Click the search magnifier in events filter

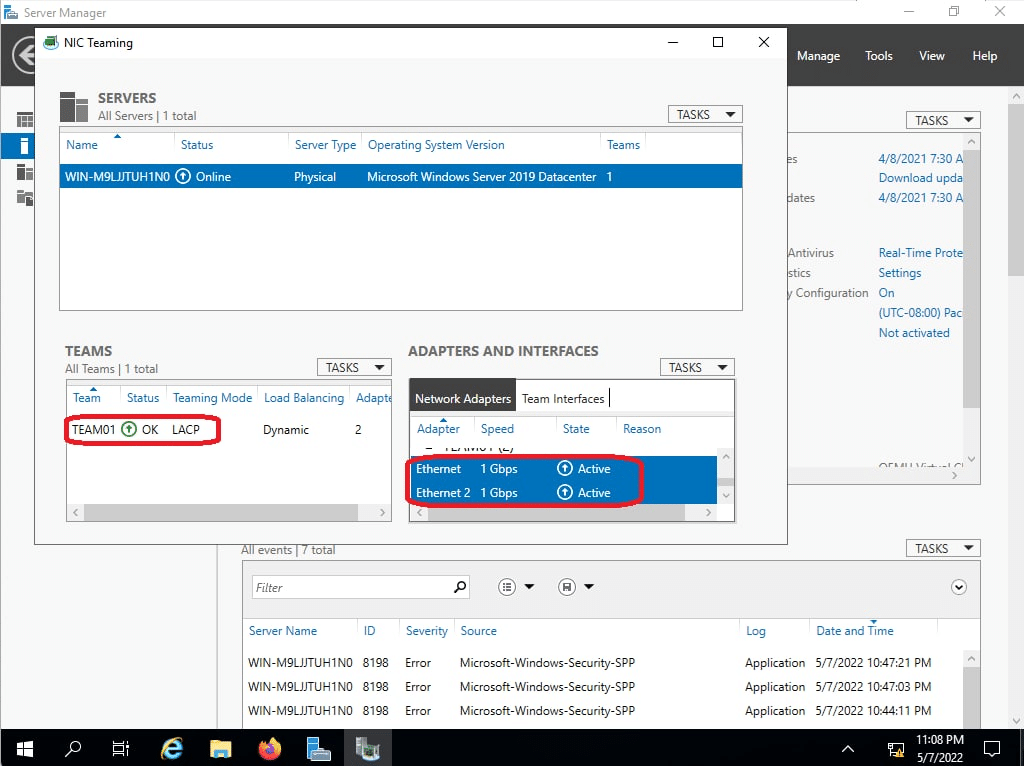[x=460, y=587]
